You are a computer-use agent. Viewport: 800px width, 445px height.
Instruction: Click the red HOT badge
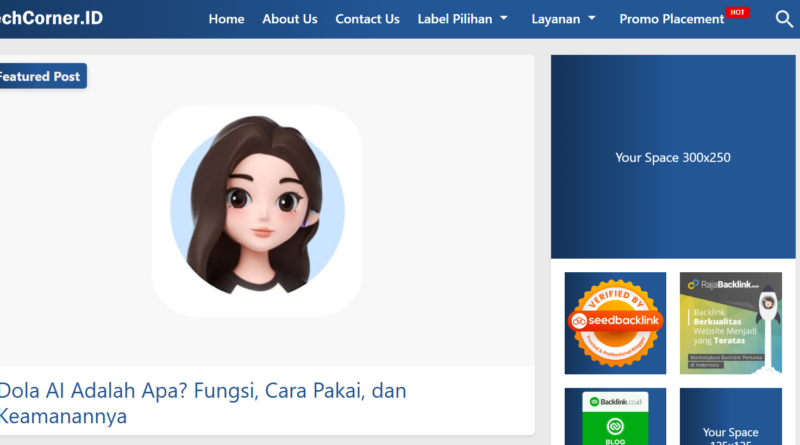coord(737,12)
